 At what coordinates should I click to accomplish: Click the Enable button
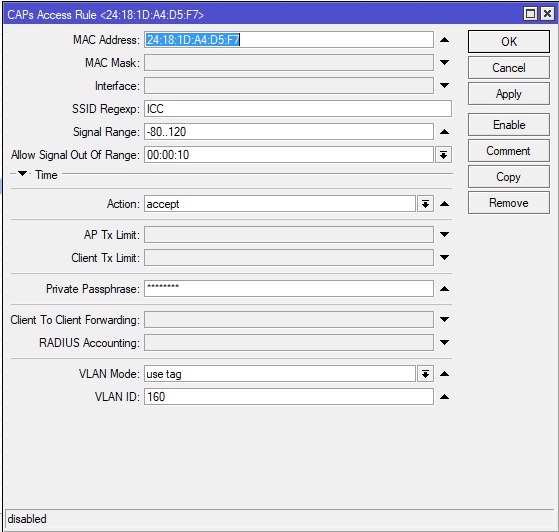(x=509, y=125)
